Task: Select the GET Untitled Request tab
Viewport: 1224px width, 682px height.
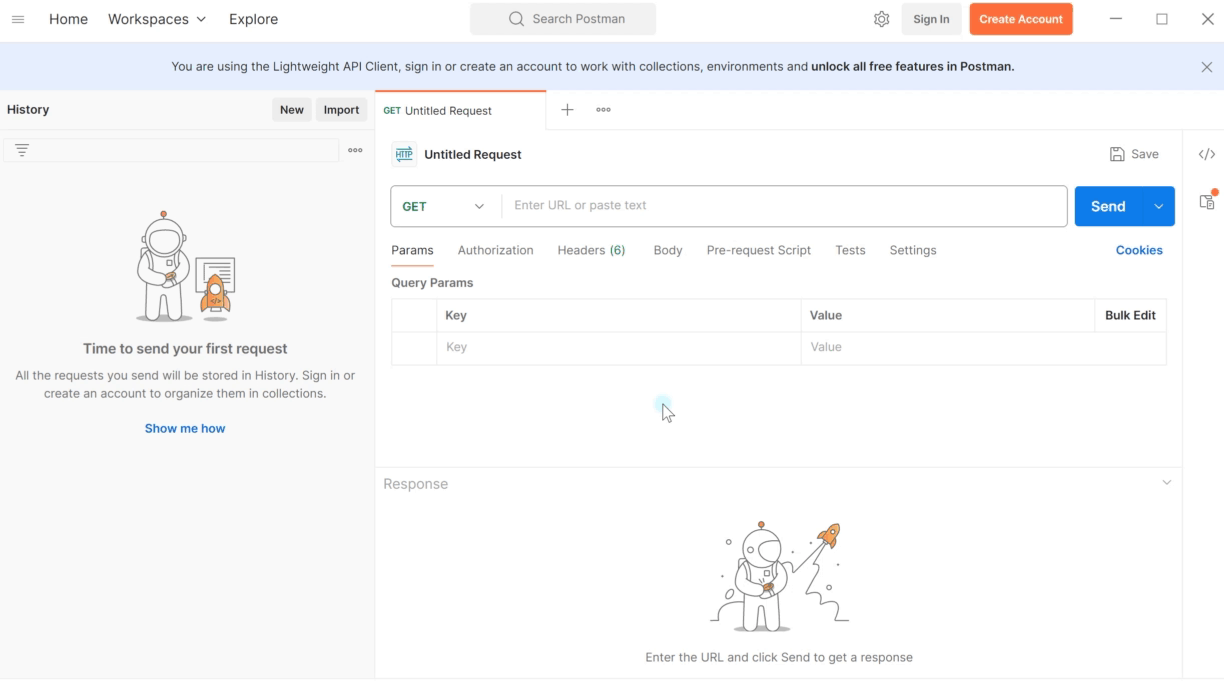Action: click(x=460, y=111)
